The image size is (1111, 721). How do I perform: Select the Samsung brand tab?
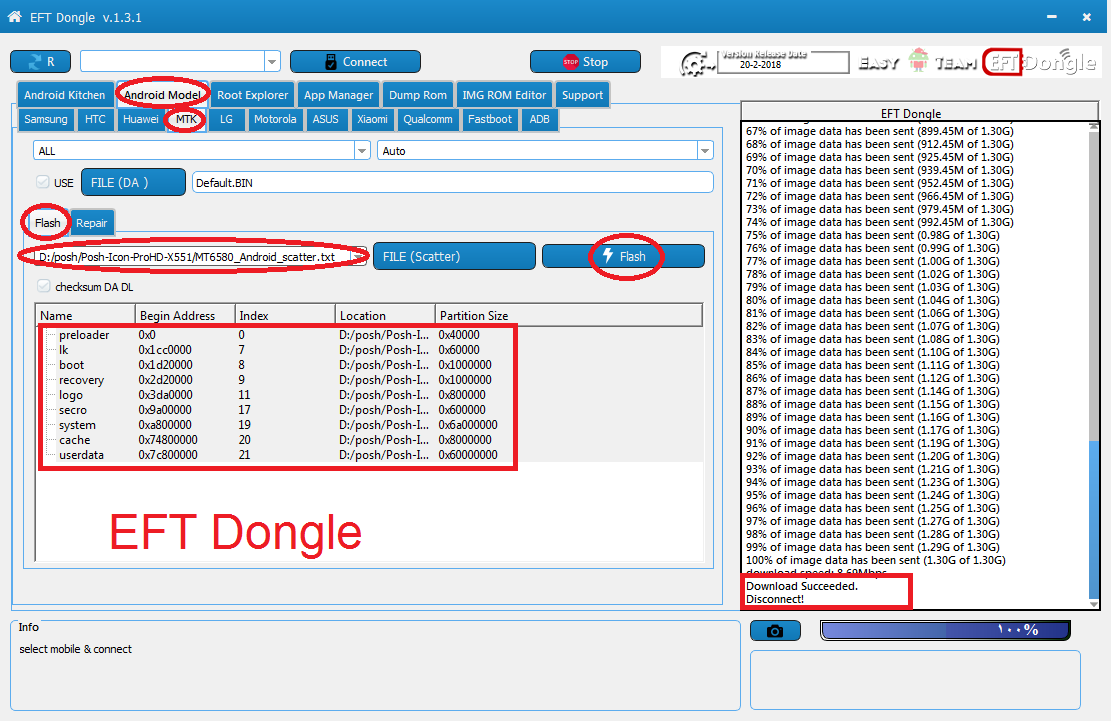(46, 119)
